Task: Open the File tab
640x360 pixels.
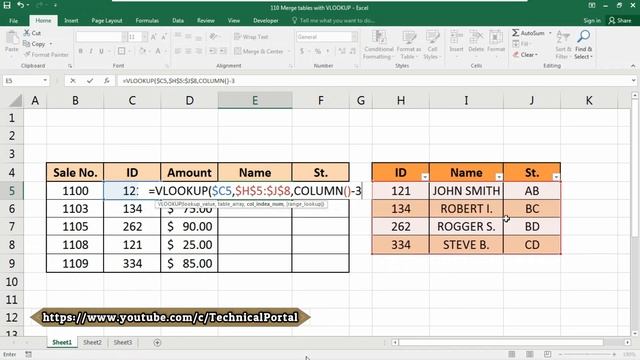Action: [x=13, y=20]
